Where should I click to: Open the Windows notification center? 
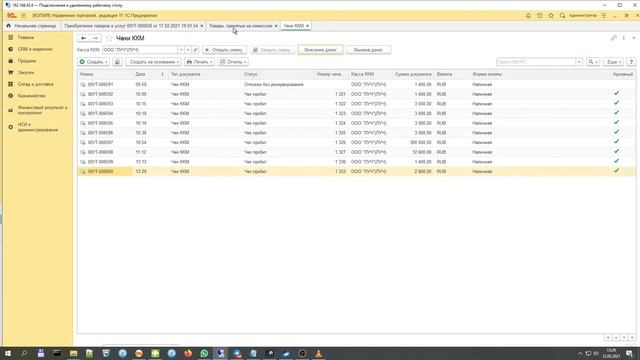click(x=629, y=353)
